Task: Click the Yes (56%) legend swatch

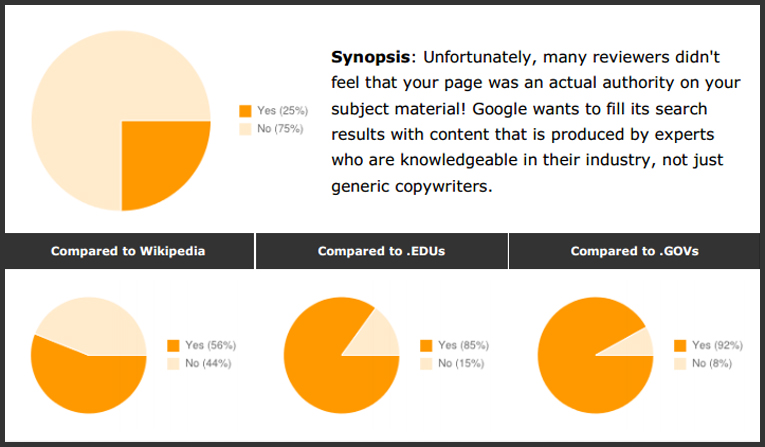Action: 174,345
